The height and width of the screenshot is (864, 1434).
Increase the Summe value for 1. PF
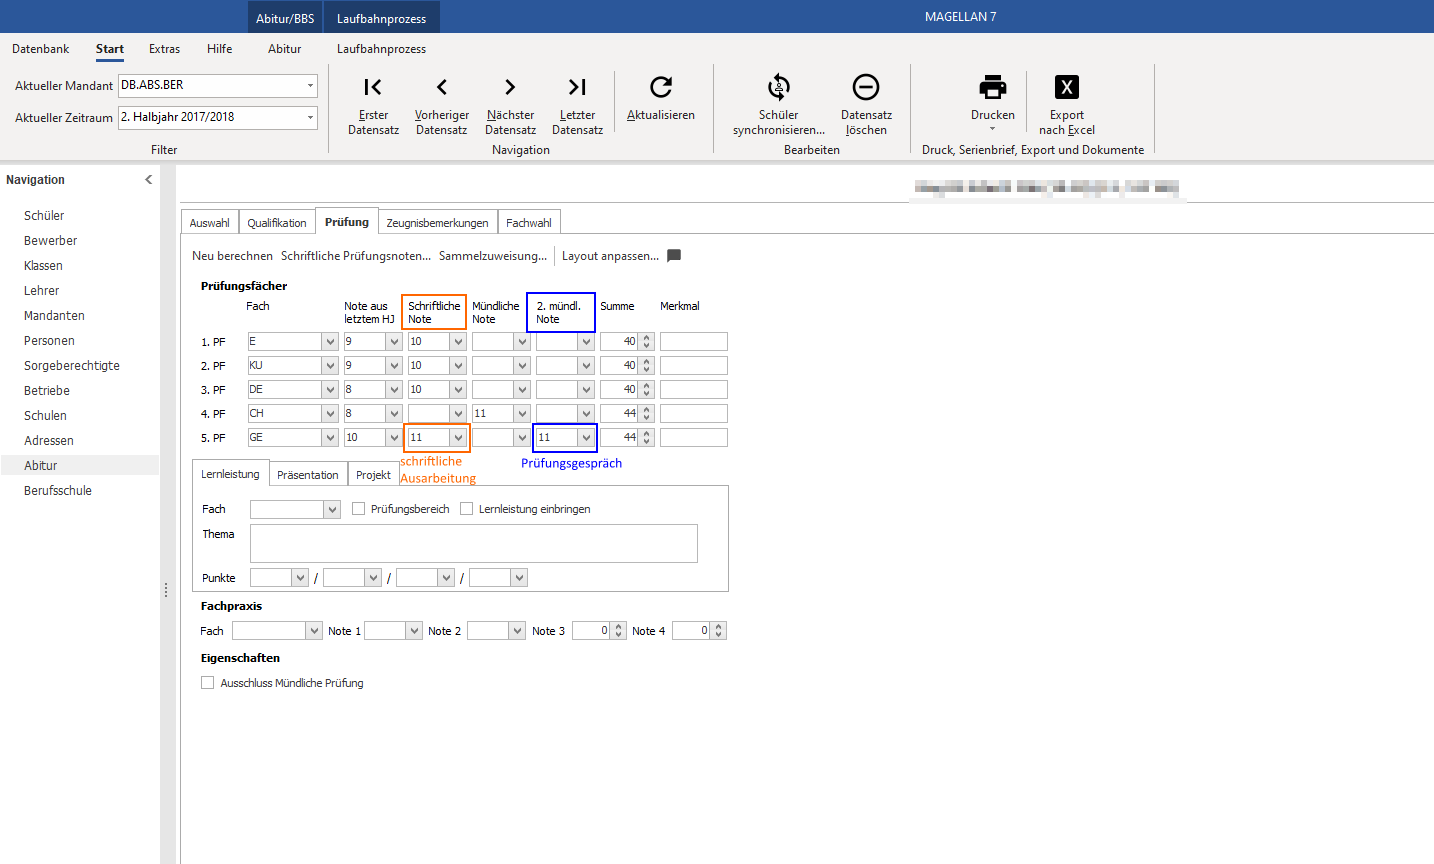tap(647, 337)
